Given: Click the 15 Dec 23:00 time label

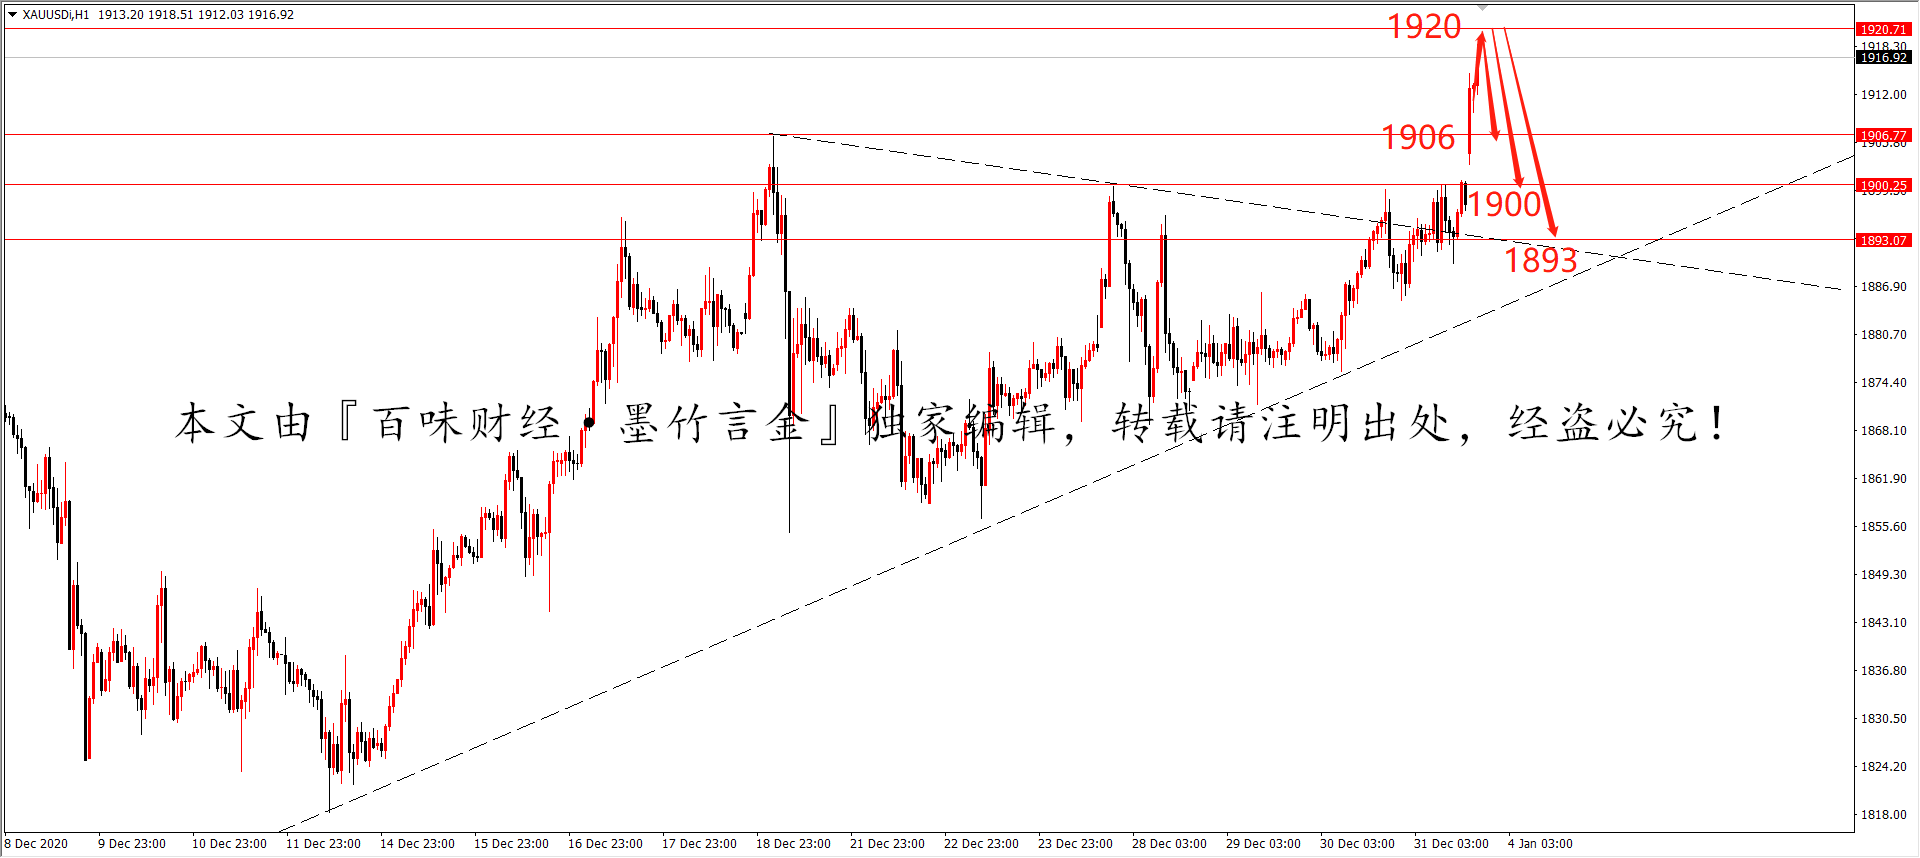Looking at the screenshot, I should [x=511, y=844].
